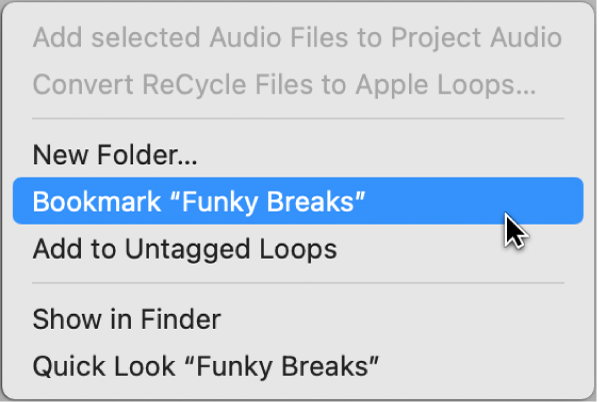Open Show in Finder option

tap(298, 319)
